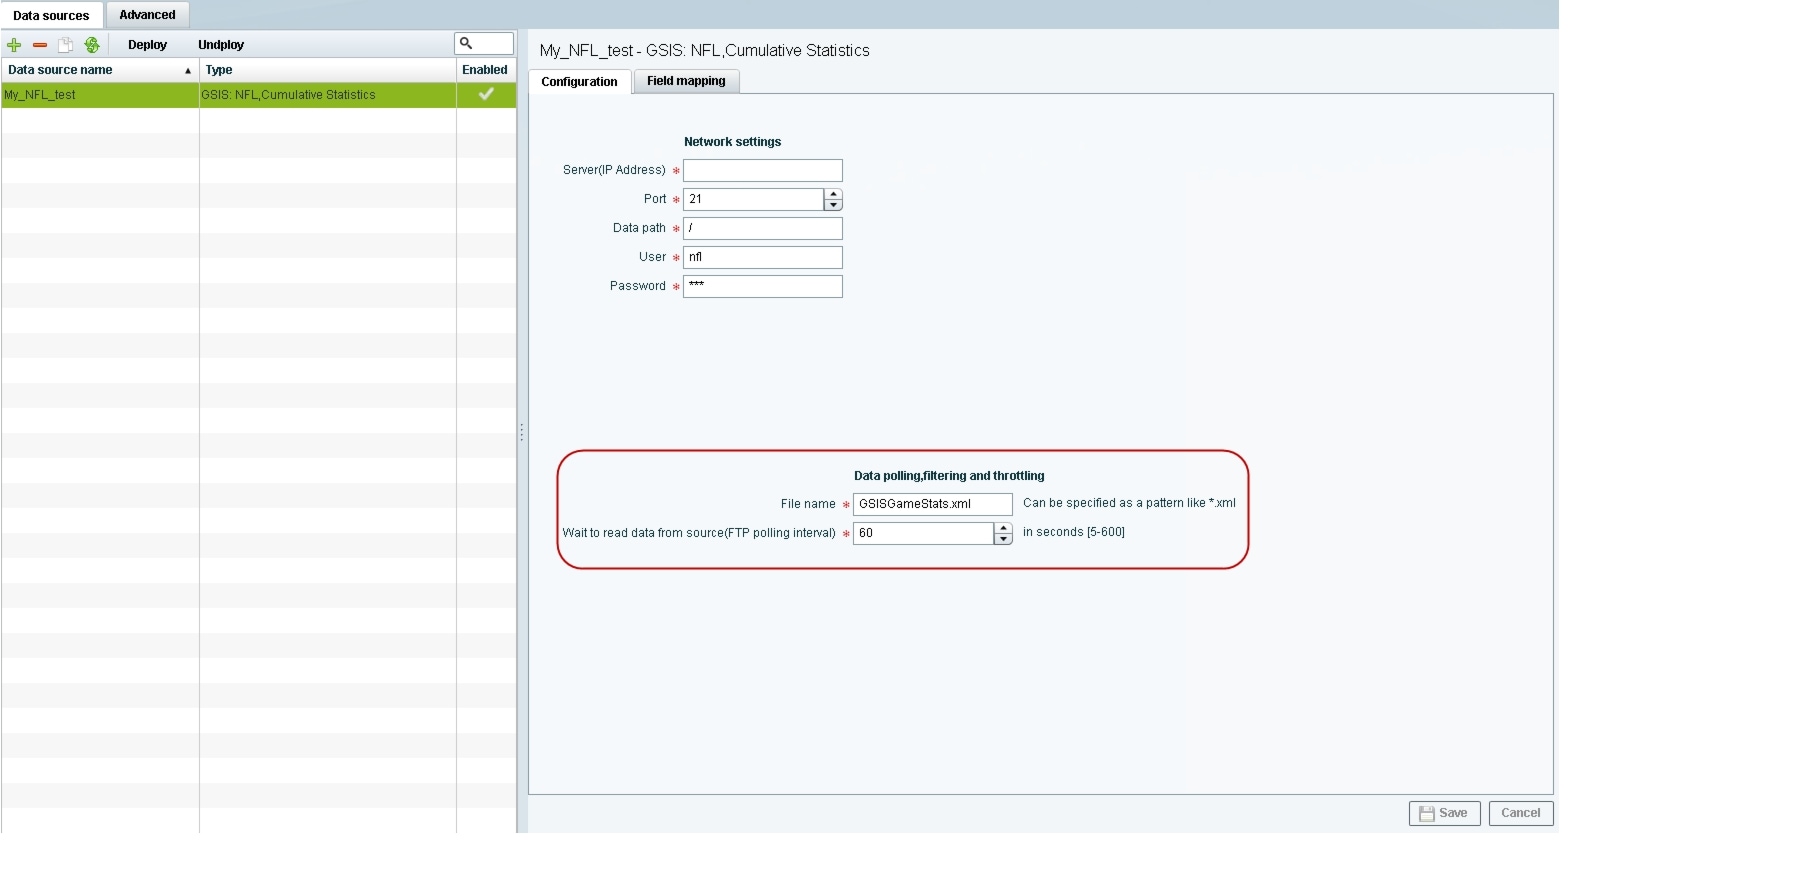This screenshot has height=895, width=1800.
Task: Click the Deploy button
Action: point(147,45)
